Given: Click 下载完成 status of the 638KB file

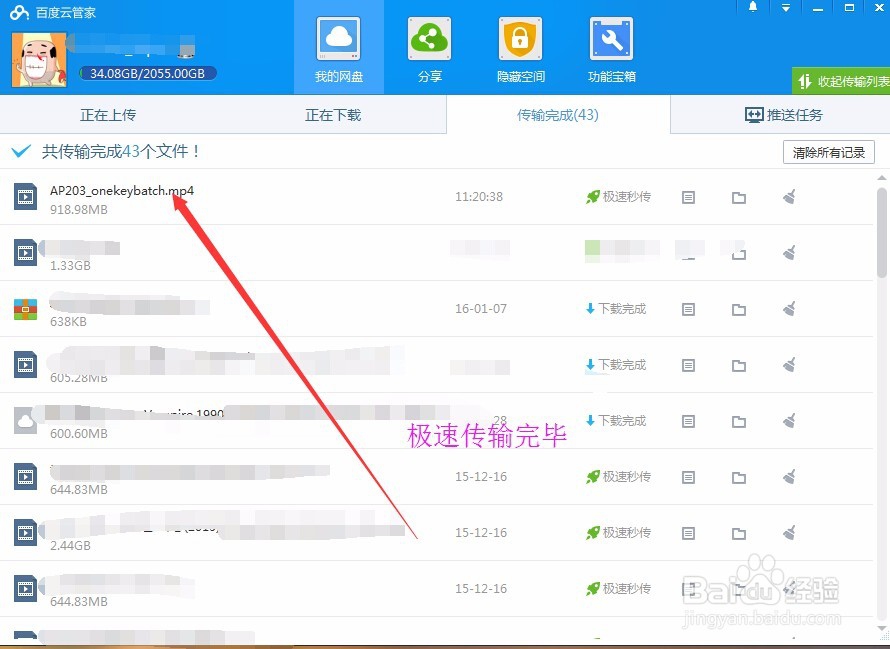Looking at the screenshot, I should point(616,309).
